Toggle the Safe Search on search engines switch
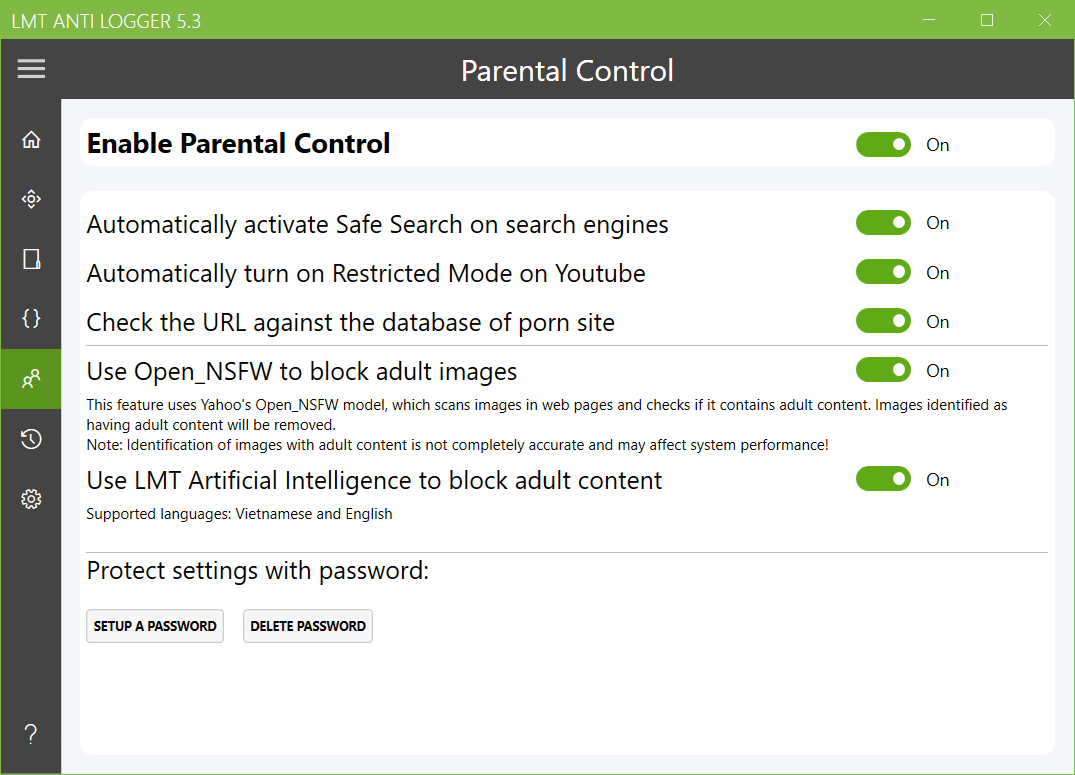Screen dimensions: 1075x775 click(883, 223)
